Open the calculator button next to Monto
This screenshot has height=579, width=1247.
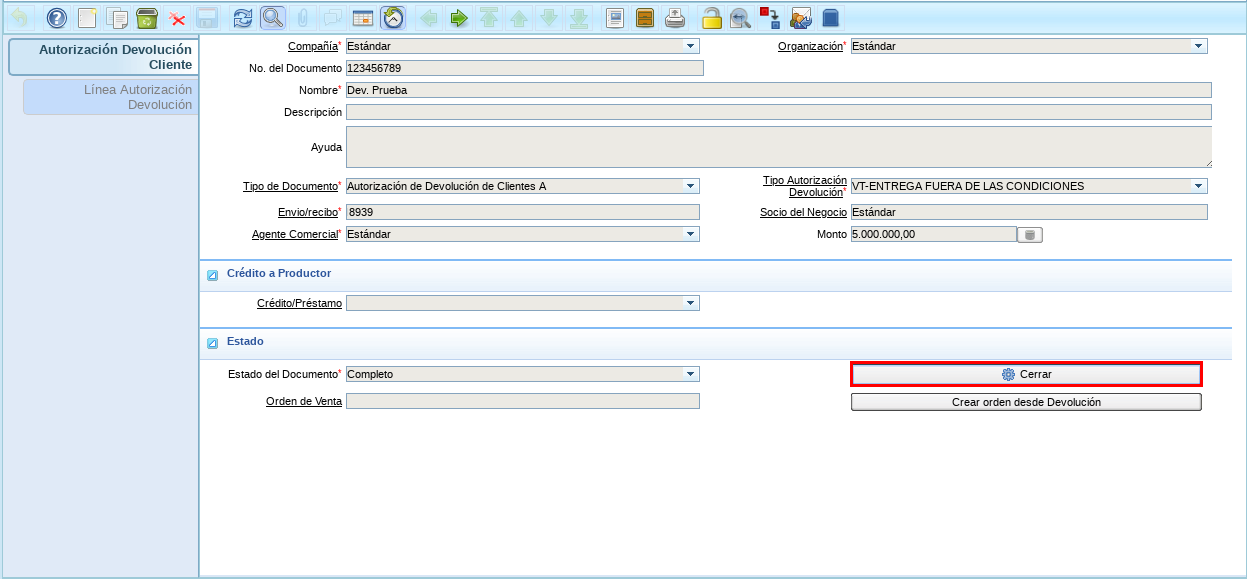pyautogui.click(x=1030, y=235)
